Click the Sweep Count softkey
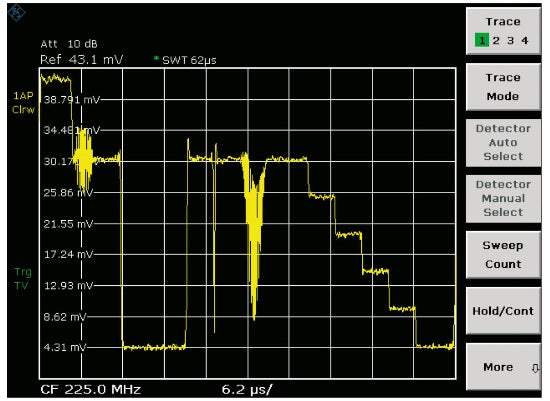The width and height of the screenshot is (550, 401). tap(503, 255)
